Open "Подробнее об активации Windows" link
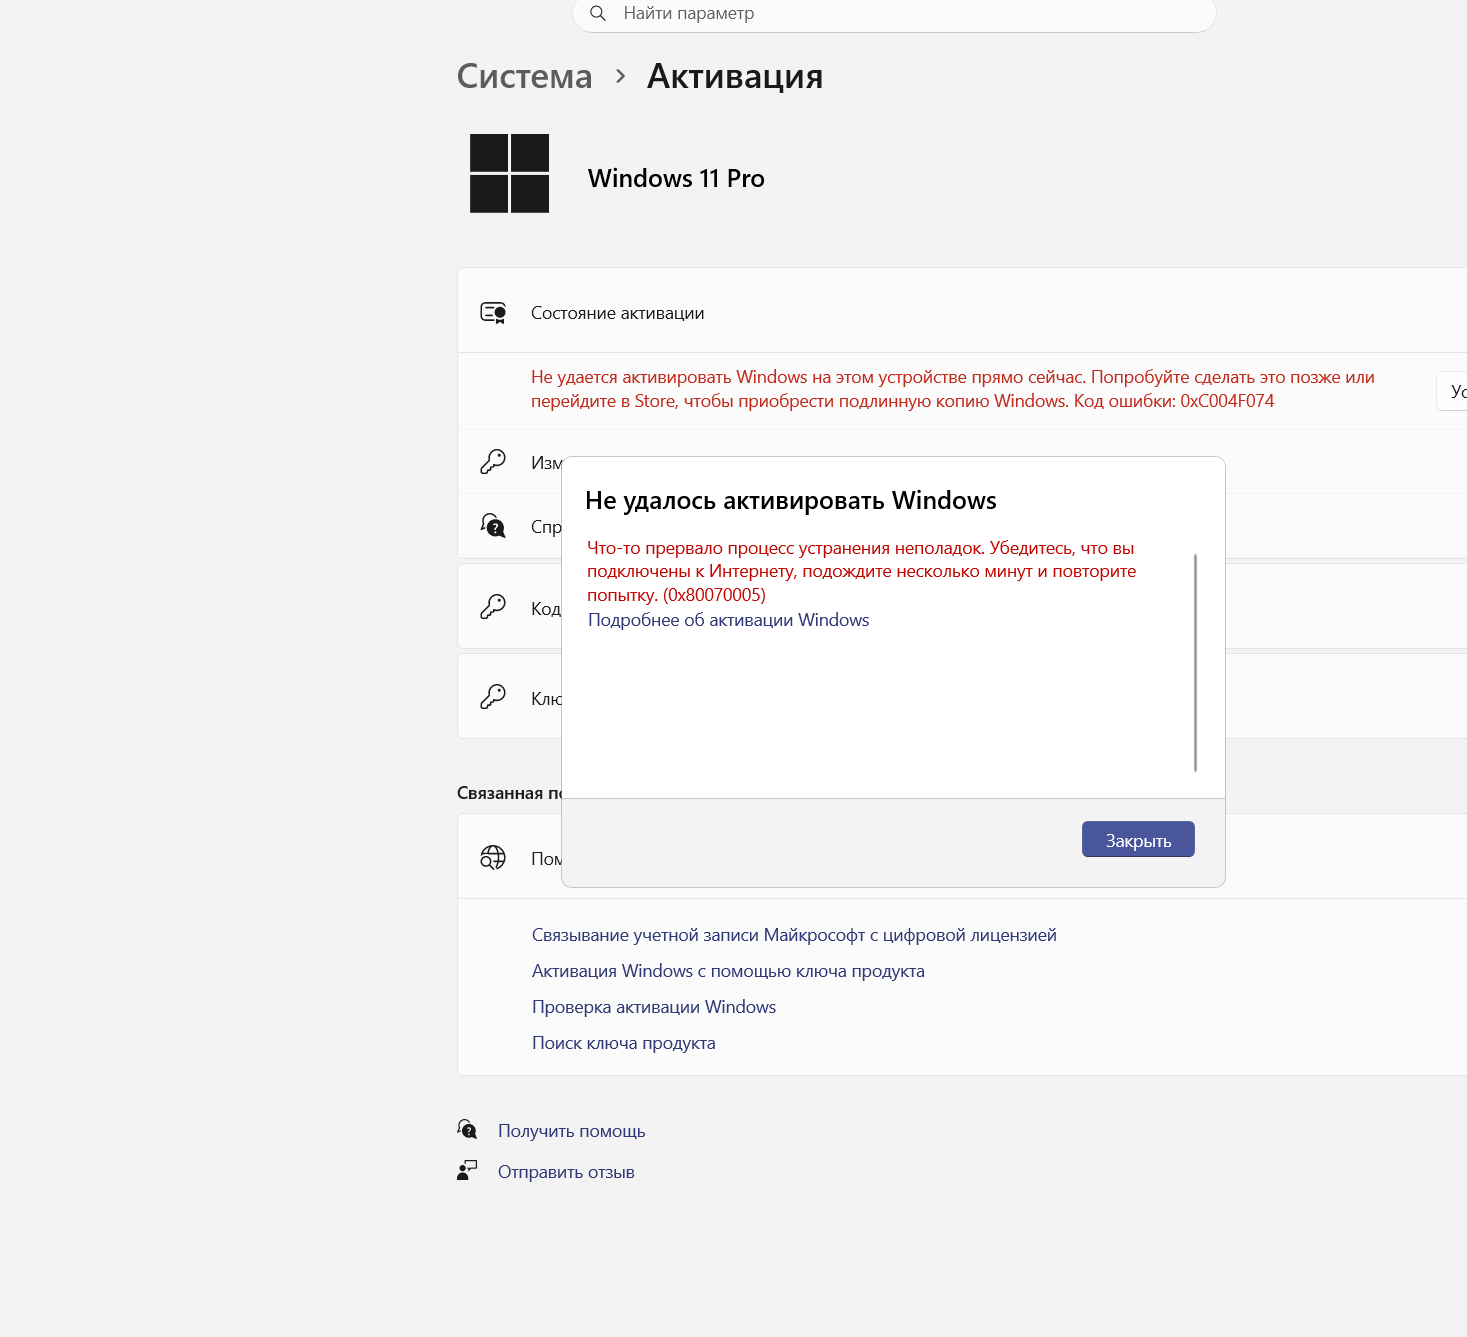This screenshot has width=1467, height=1337. click(728, 620)
